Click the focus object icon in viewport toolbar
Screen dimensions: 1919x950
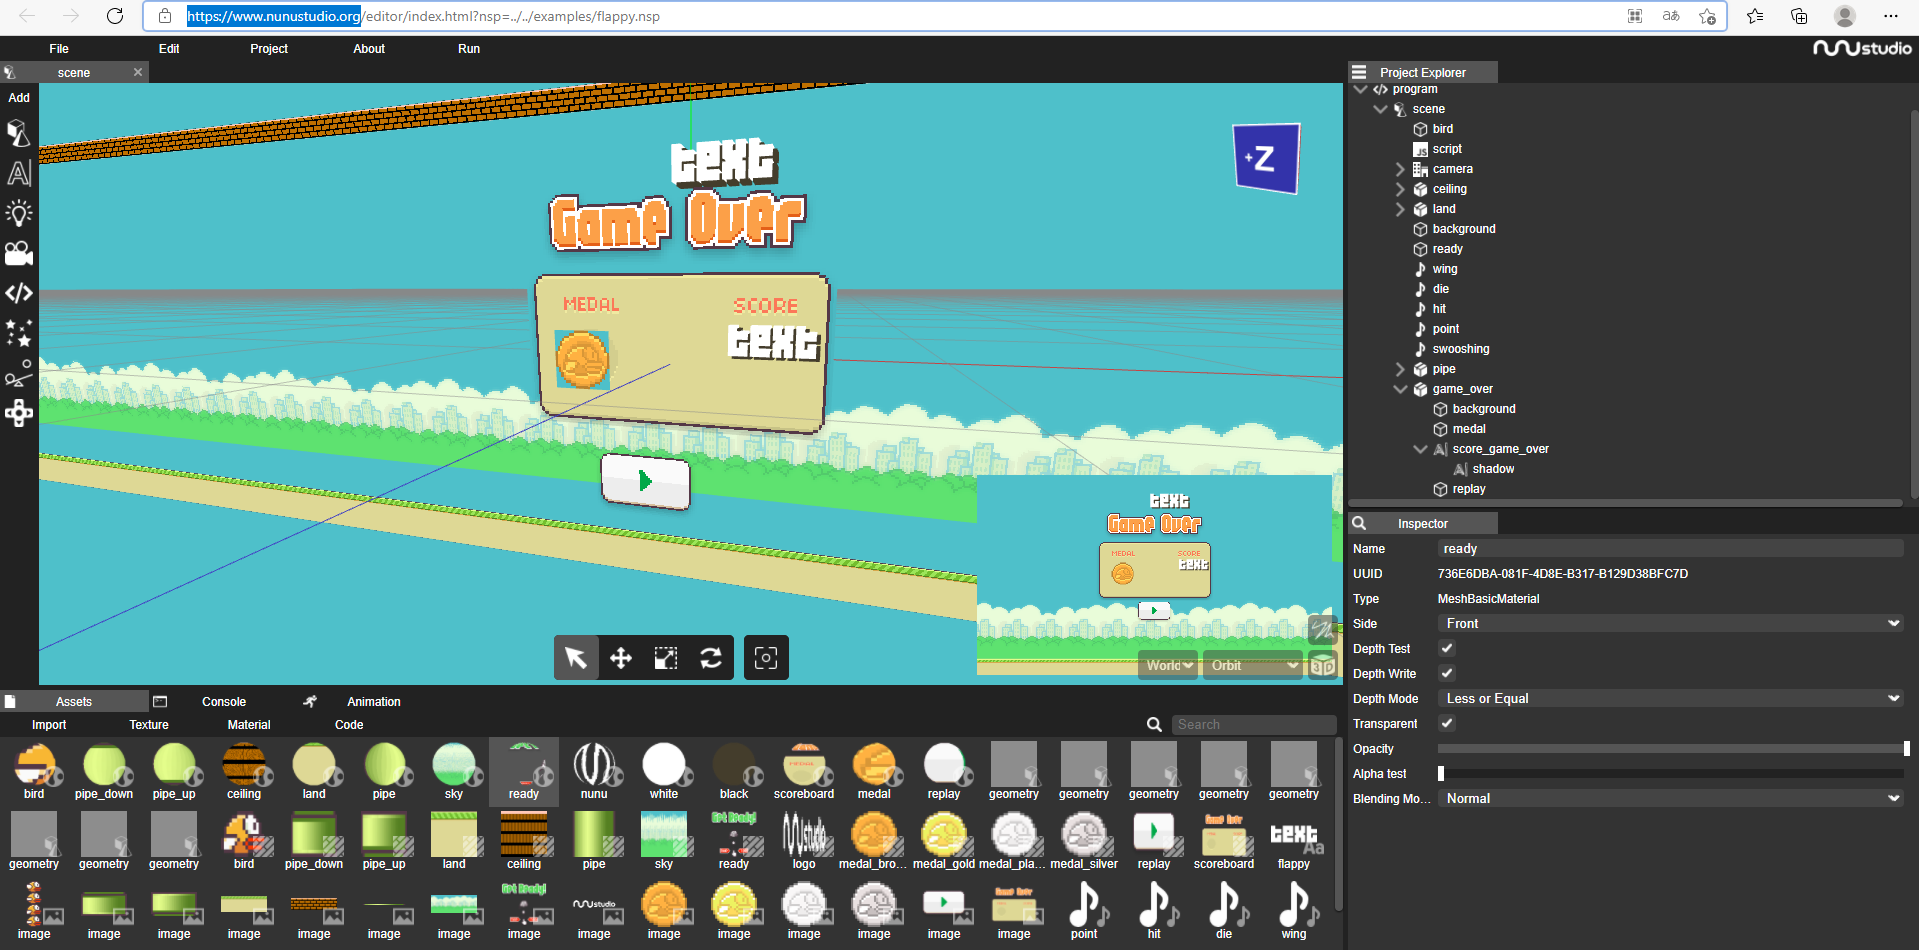(x=766, y=658)
